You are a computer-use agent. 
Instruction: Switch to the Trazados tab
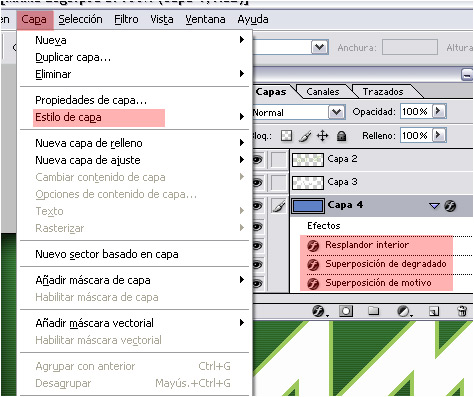point(383,92)
